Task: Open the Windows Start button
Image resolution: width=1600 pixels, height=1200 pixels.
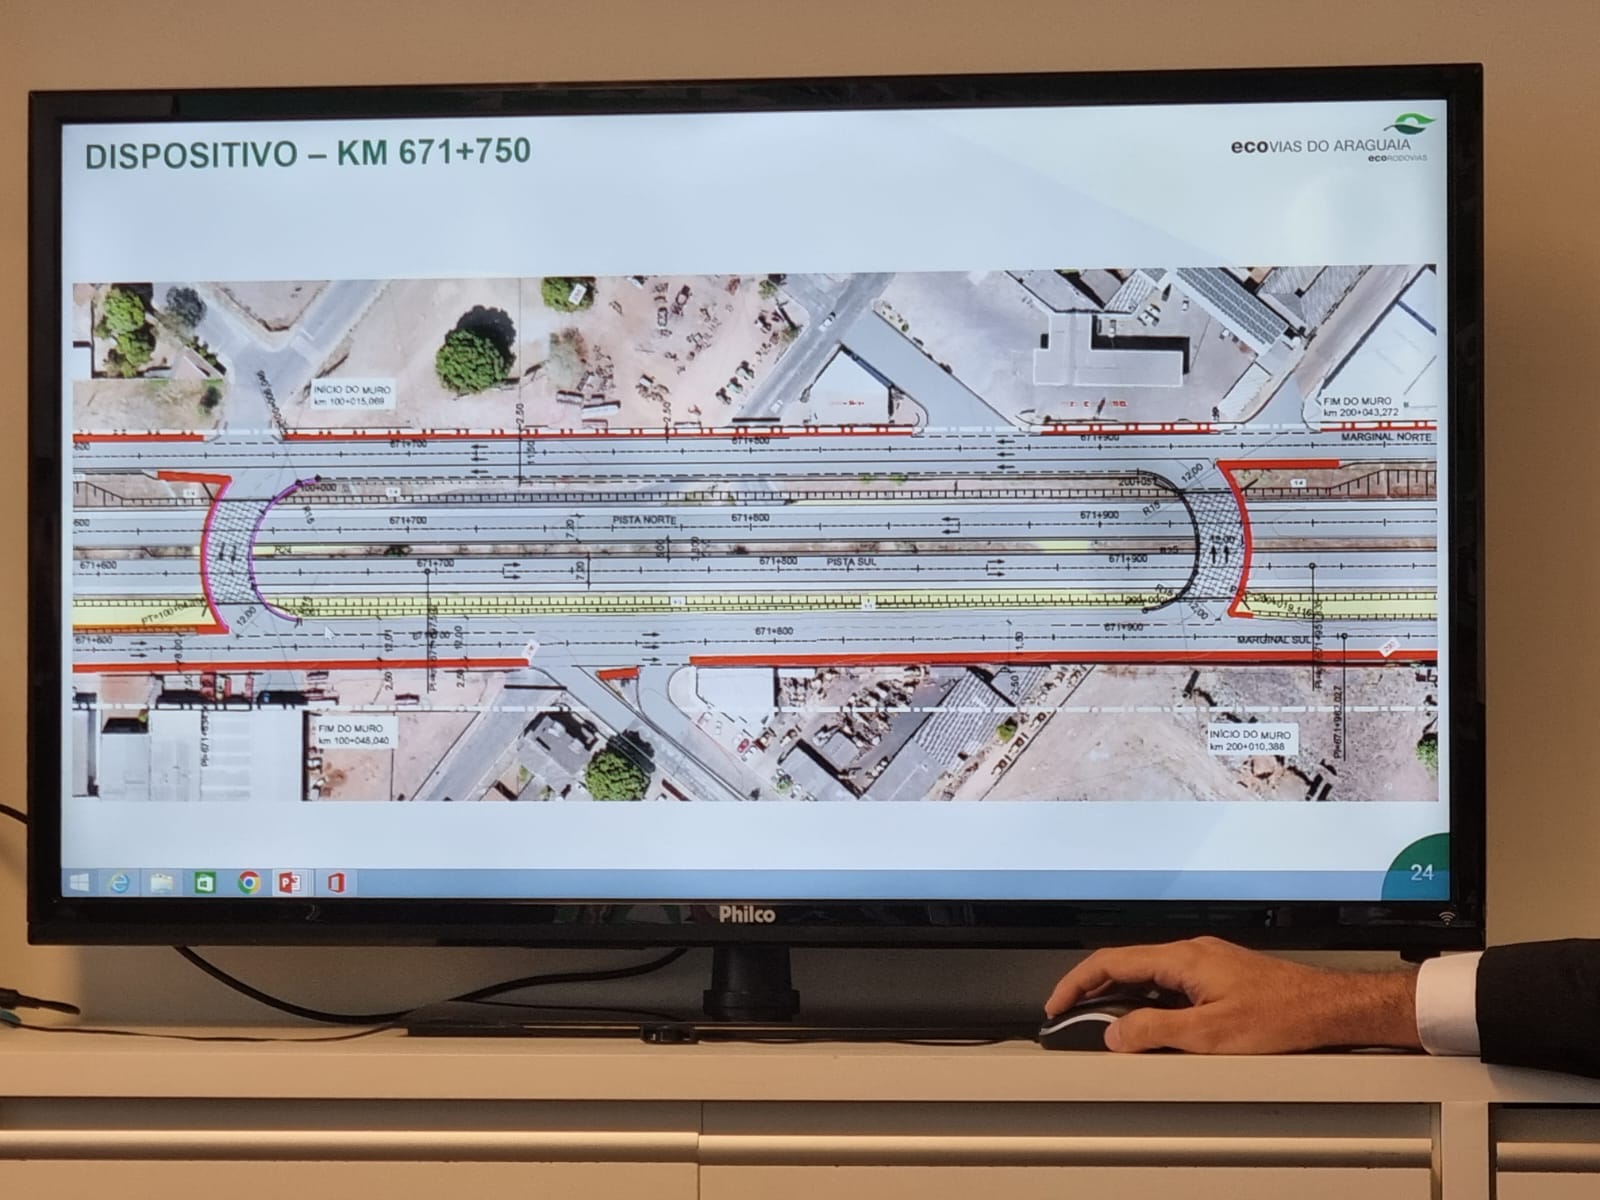Action: pyautogui.click(x=78, y=882)
